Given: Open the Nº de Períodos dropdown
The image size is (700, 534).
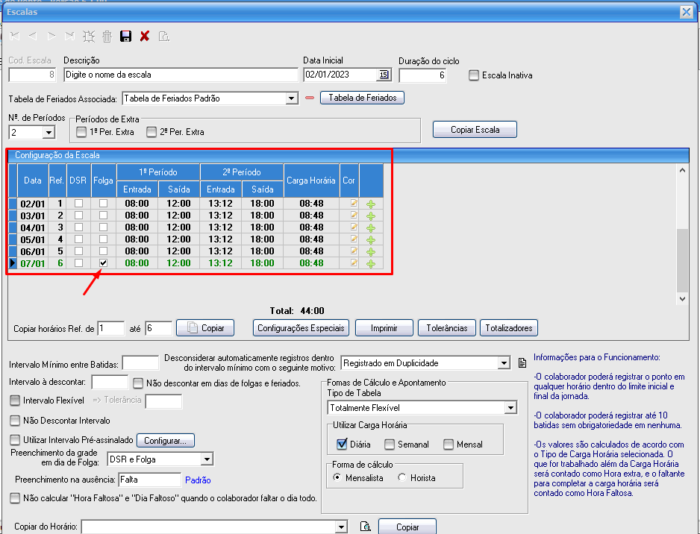Looking at the screenshot, I should [49, 132].
